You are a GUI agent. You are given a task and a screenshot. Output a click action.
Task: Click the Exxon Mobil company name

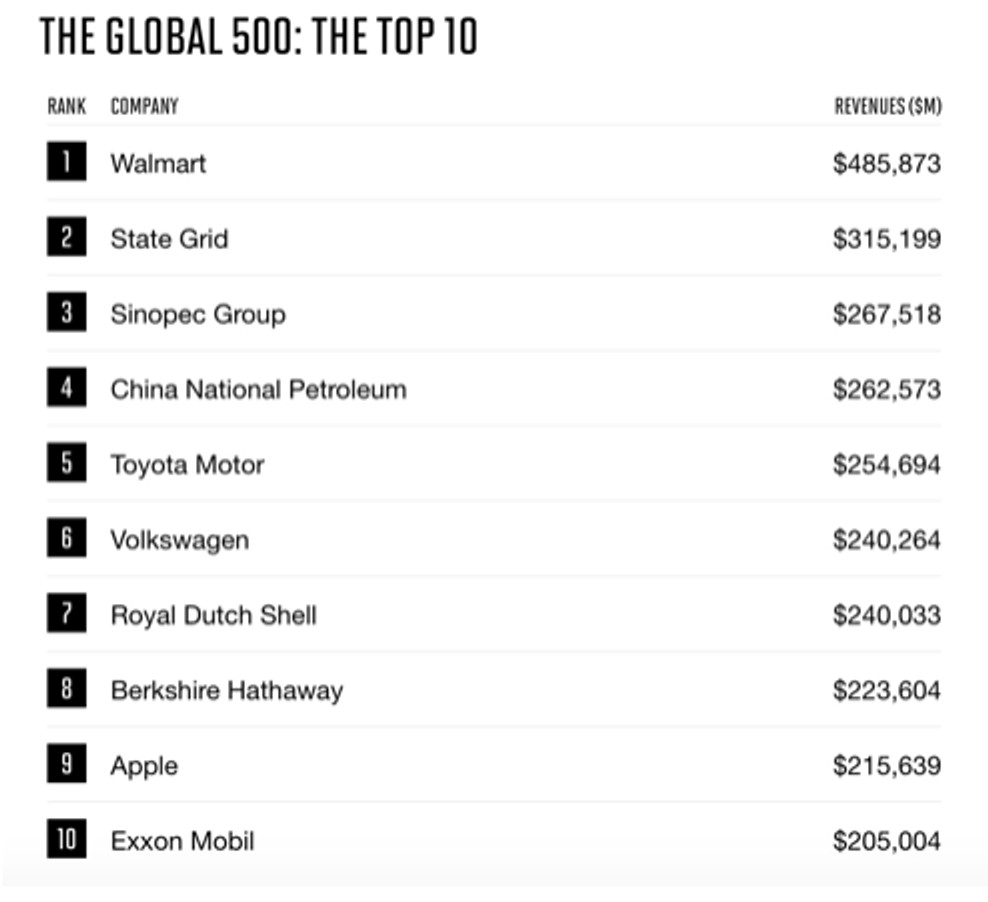(x=182, y=841)
